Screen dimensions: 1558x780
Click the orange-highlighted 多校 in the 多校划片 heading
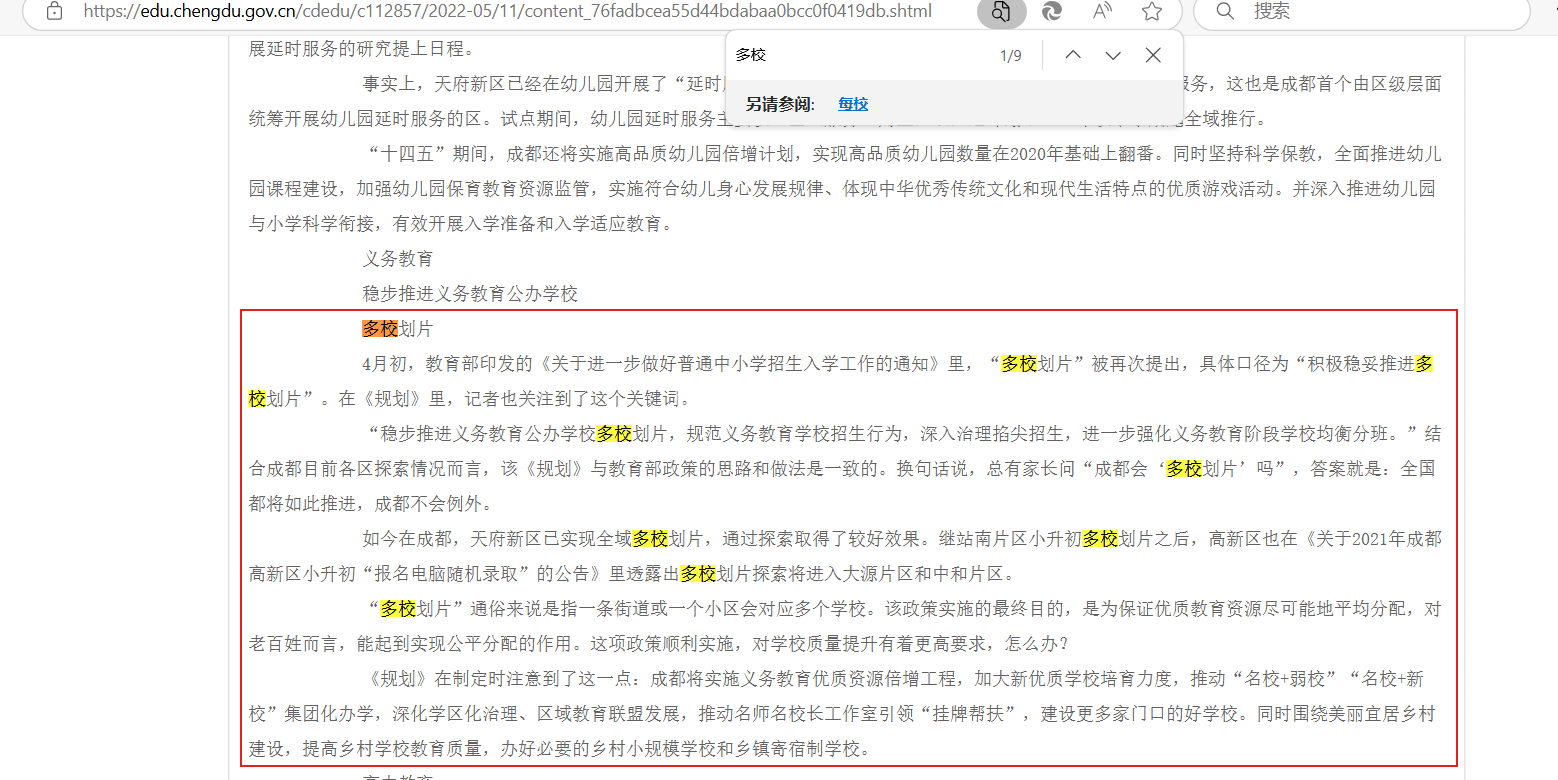pos(380,329)
